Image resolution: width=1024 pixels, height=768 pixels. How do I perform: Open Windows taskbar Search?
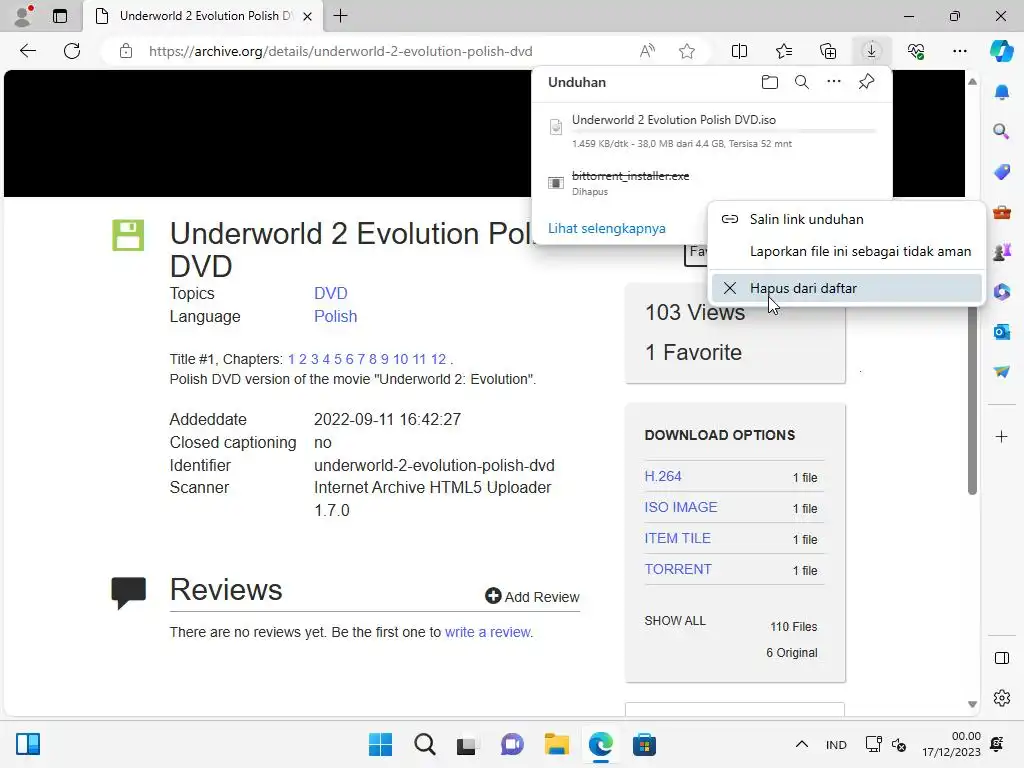(x=424, y=744)
